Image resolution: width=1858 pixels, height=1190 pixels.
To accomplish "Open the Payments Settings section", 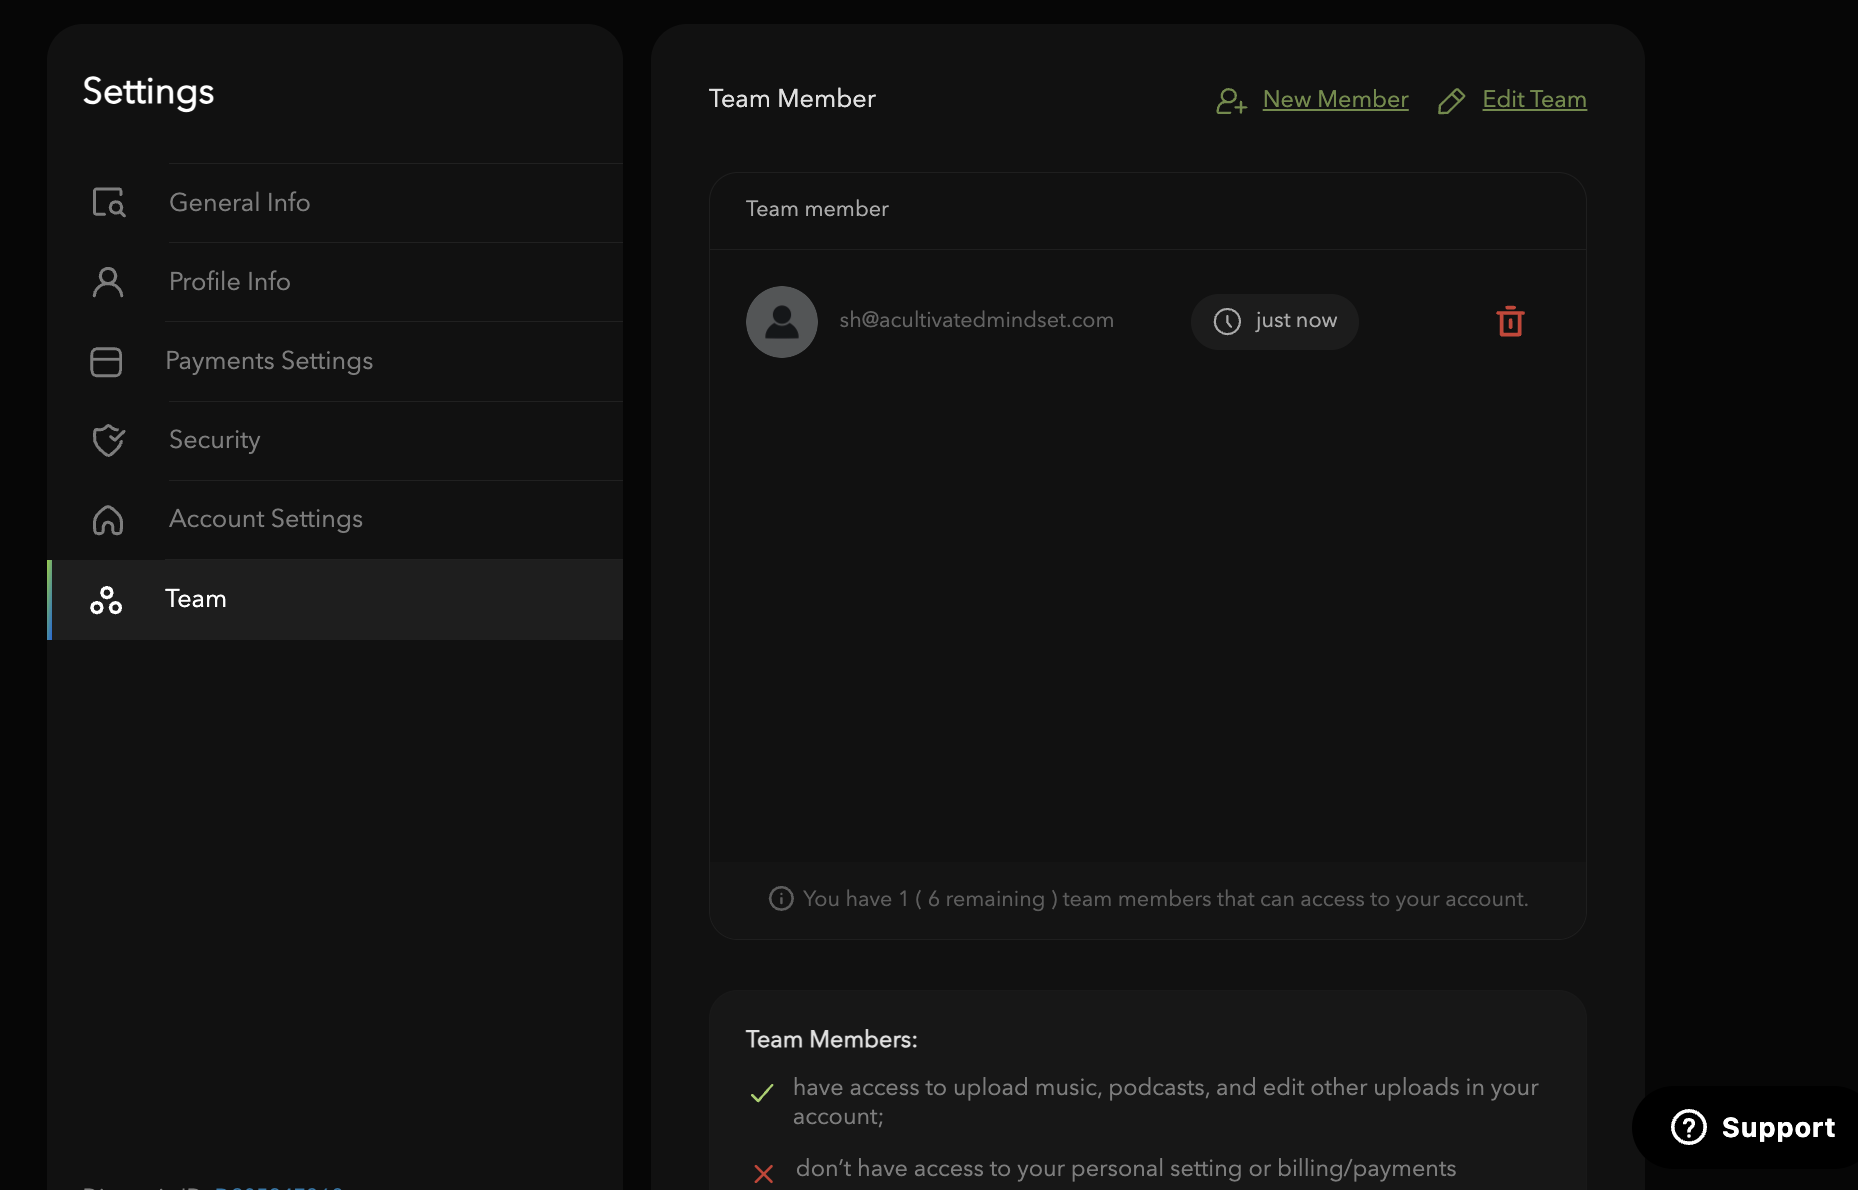I will coord(335,361).
